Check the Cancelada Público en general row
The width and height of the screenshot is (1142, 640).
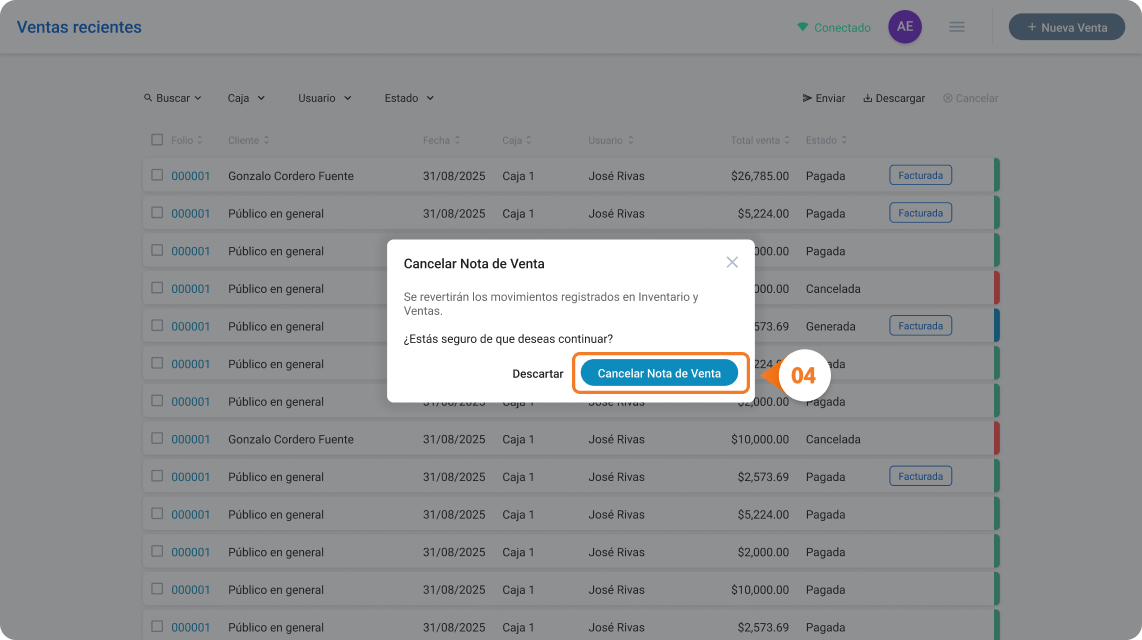157,288
